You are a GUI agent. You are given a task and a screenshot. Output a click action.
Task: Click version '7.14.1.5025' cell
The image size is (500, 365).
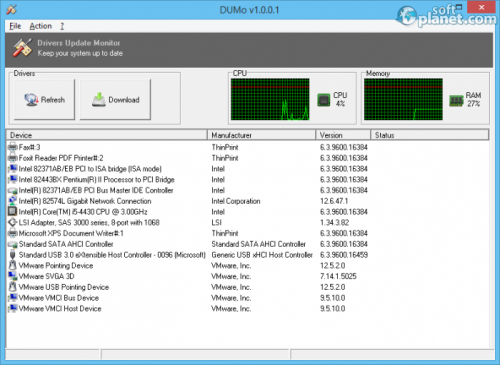338,276
